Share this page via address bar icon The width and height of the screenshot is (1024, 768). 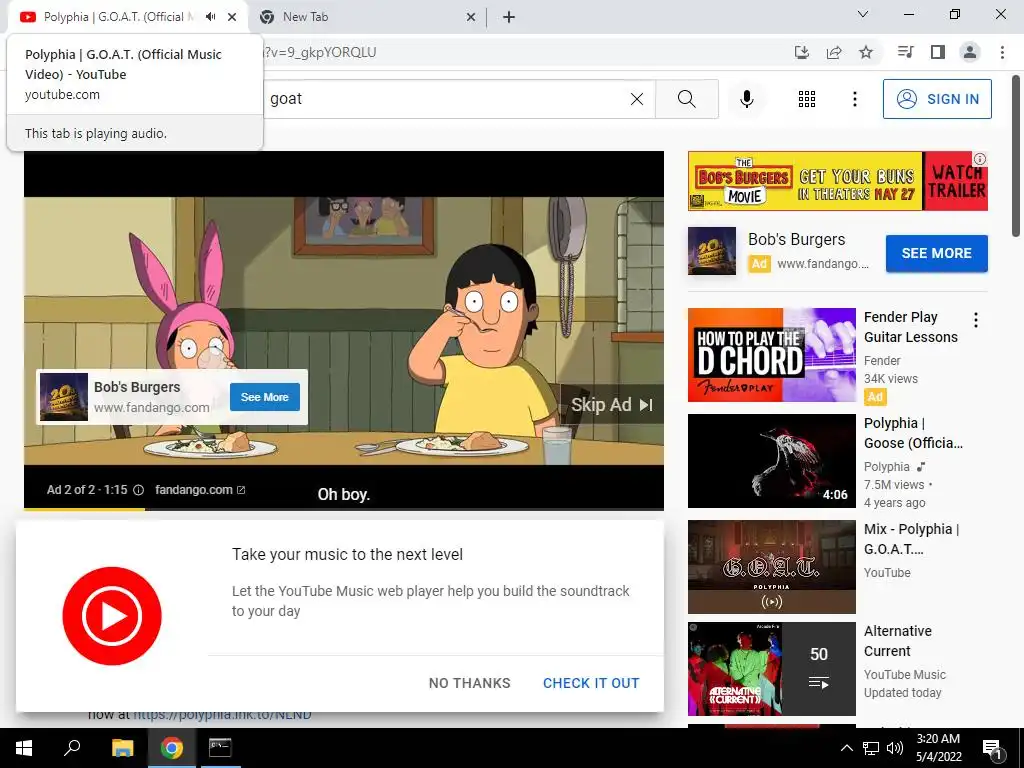pos(834,52)
